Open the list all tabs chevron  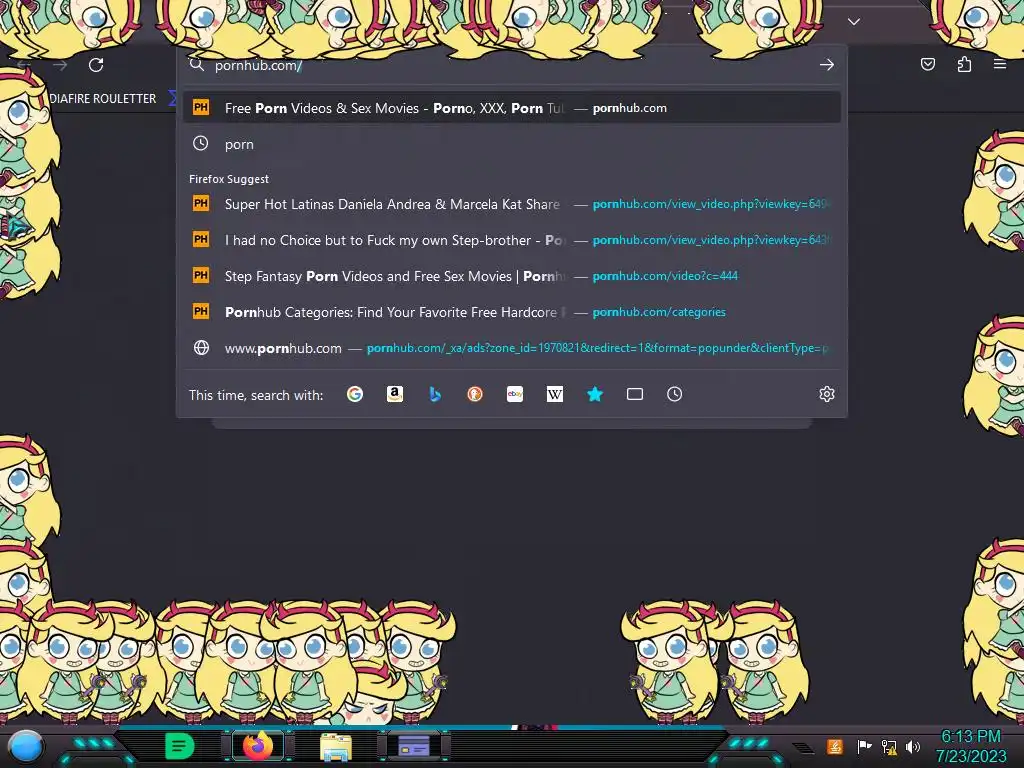tap(854, 22)
